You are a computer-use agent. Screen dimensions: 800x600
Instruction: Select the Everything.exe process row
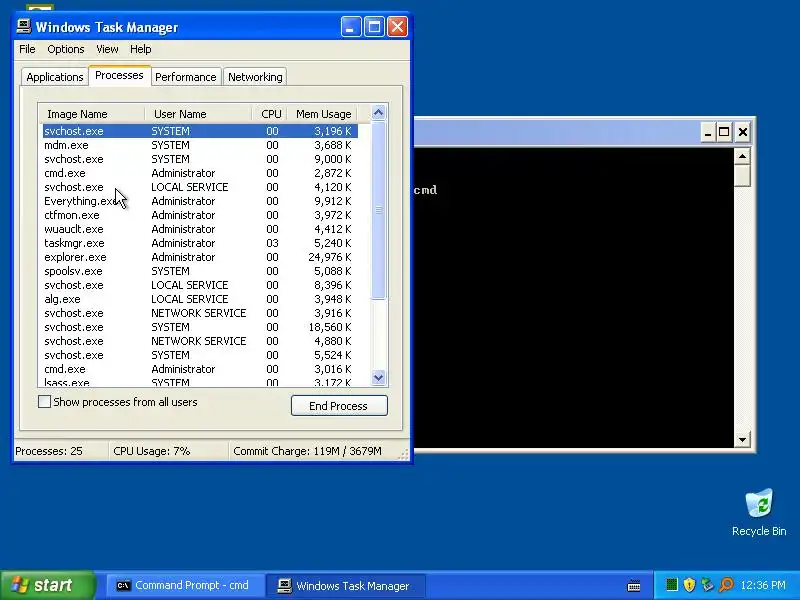(x=200, y=201)
